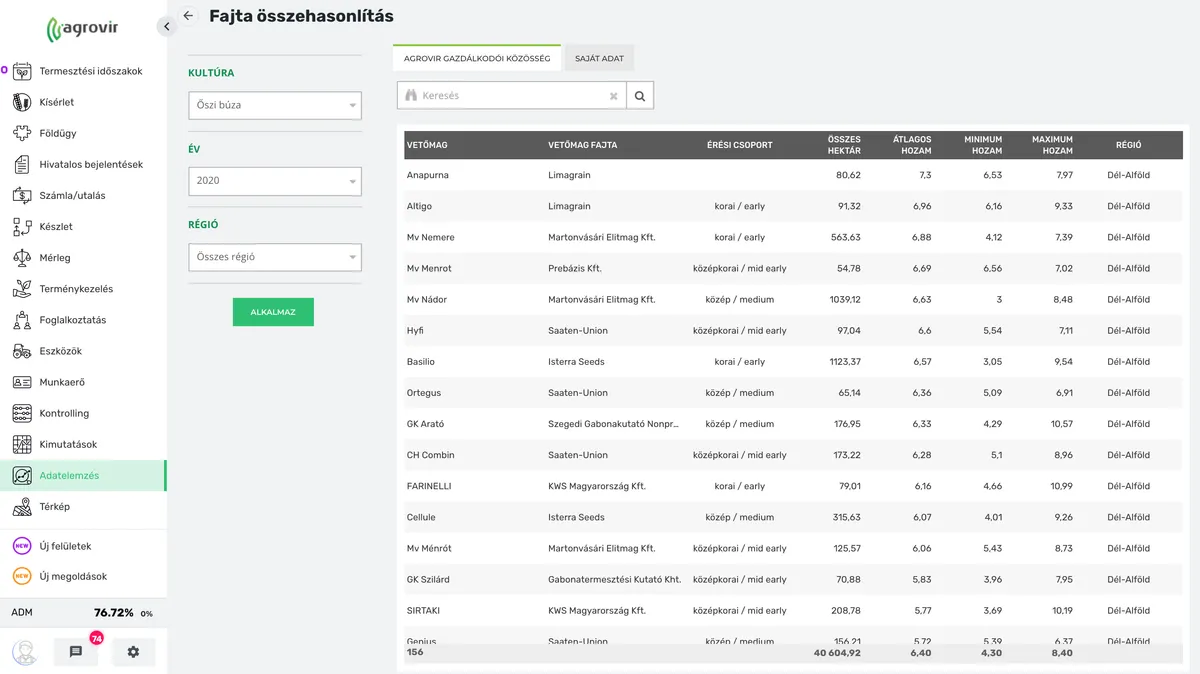Collapse the sidebar with chevron

167,27
